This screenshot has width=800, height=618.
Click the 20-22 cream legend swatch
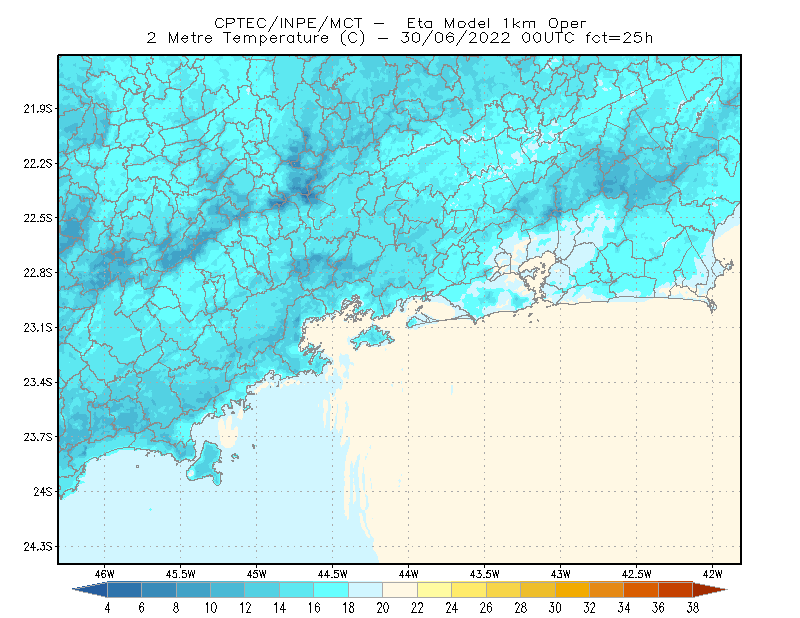coord(400,590)
